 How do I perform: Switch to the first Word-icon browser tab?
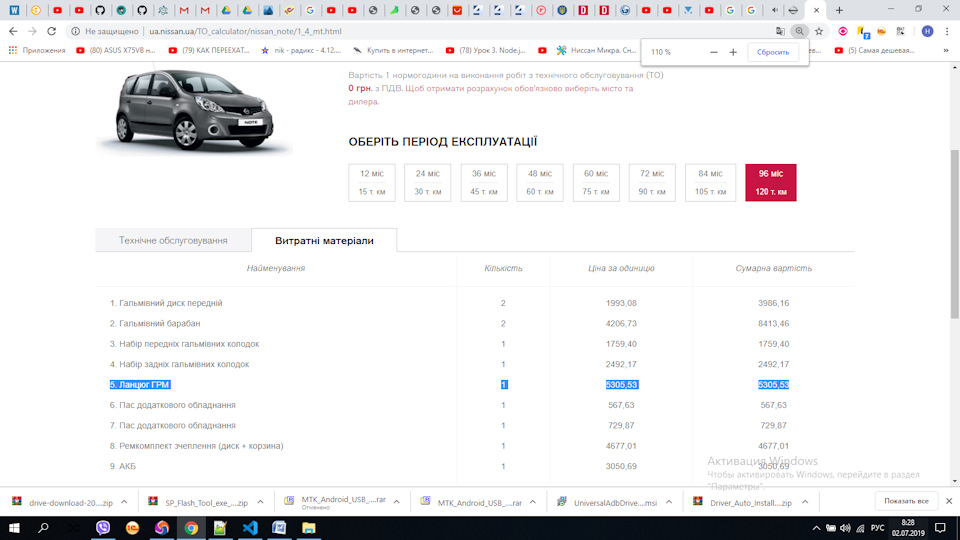tap(15, 10)
